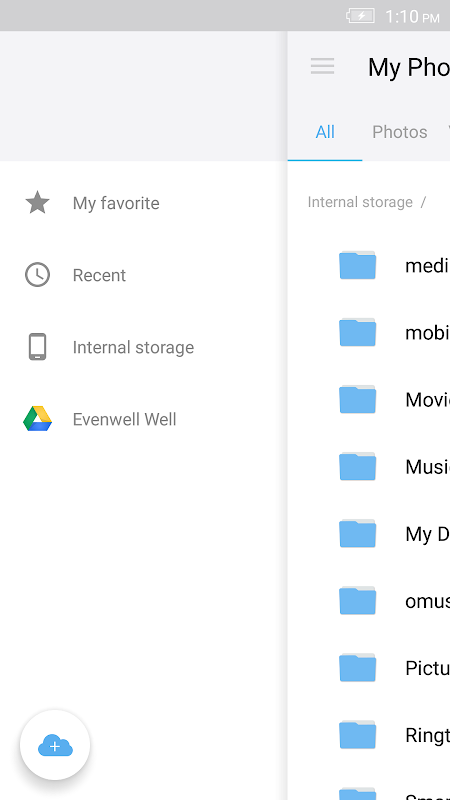Open the hamburger menu icon

click(x=322, y=66)
